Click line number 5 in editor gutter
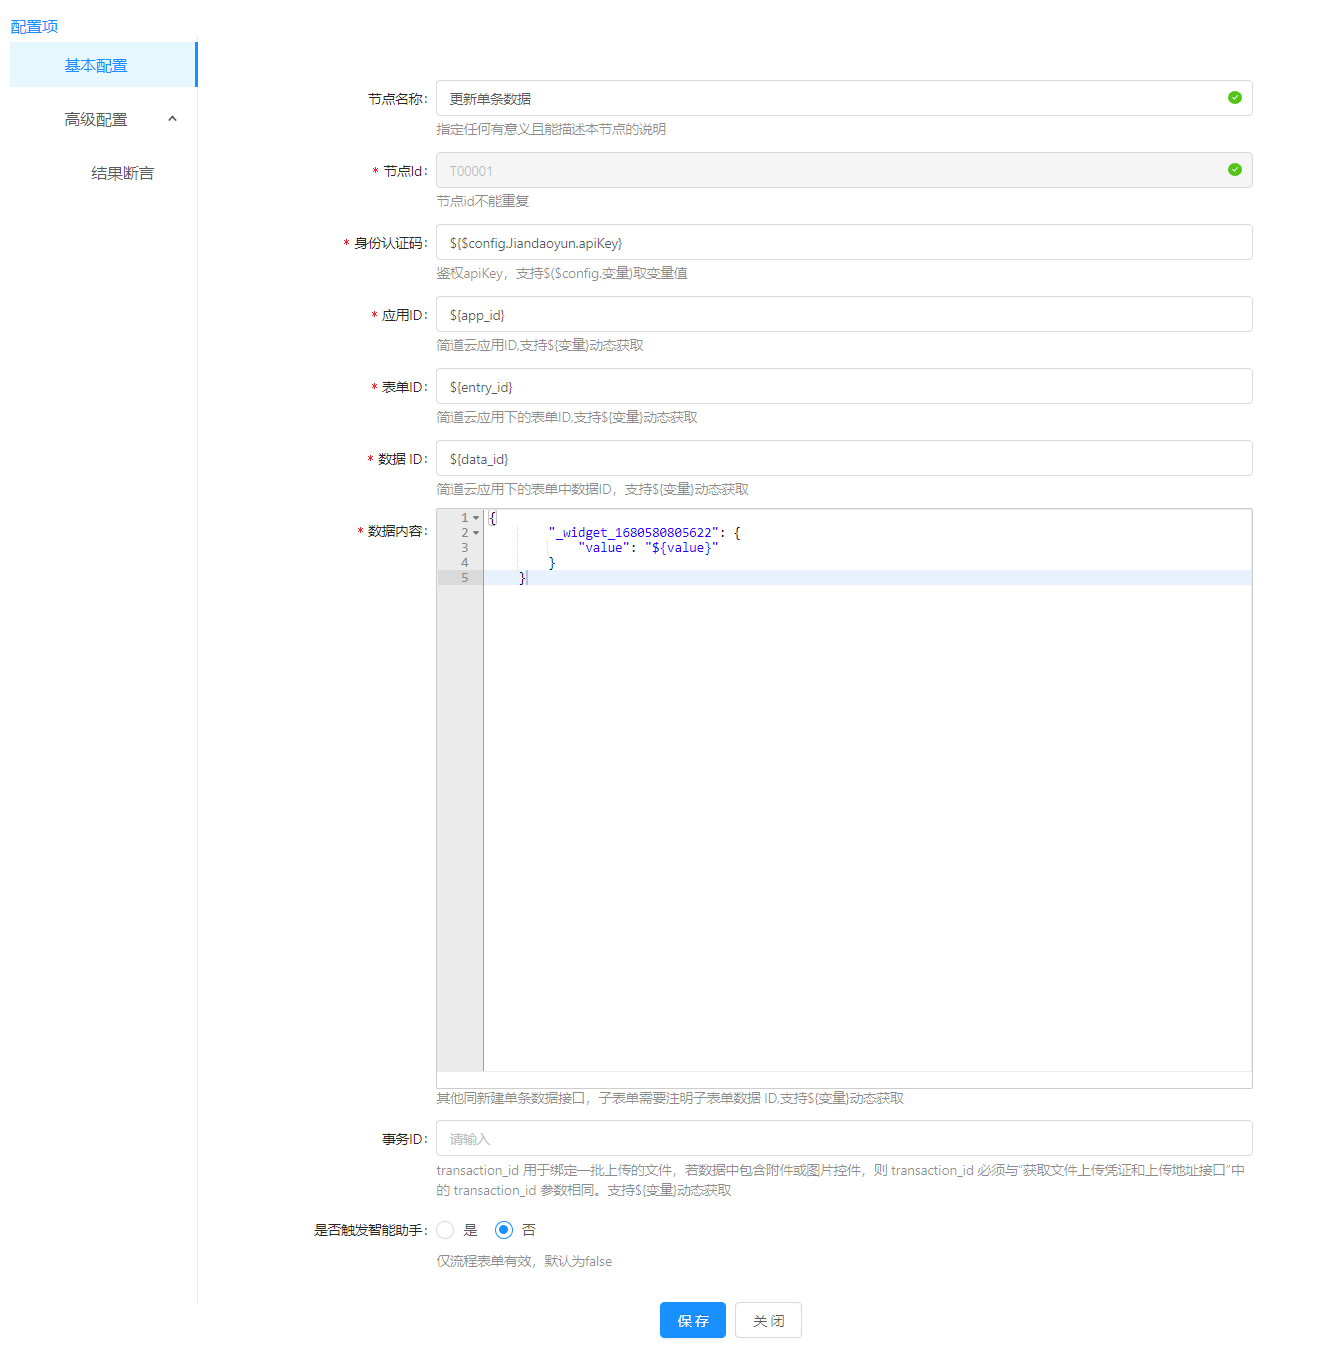This screenshot has width=1328, height=1356. (464, 578)
